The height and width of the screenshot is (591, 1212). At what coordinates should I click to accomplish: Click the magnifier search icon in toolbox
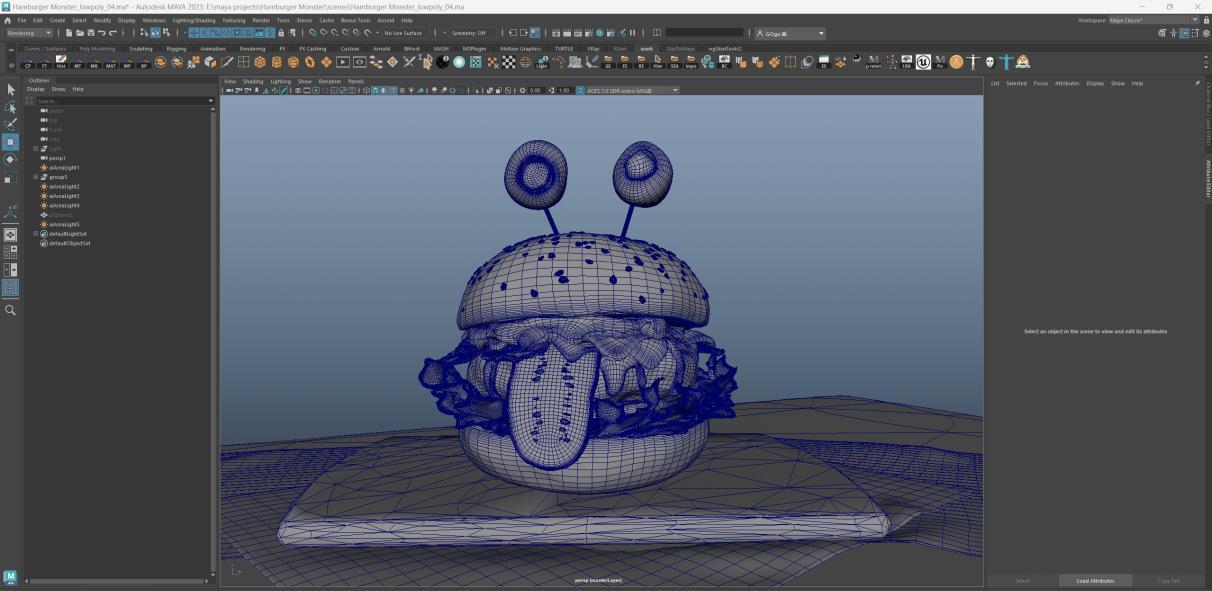pos(10,310)
